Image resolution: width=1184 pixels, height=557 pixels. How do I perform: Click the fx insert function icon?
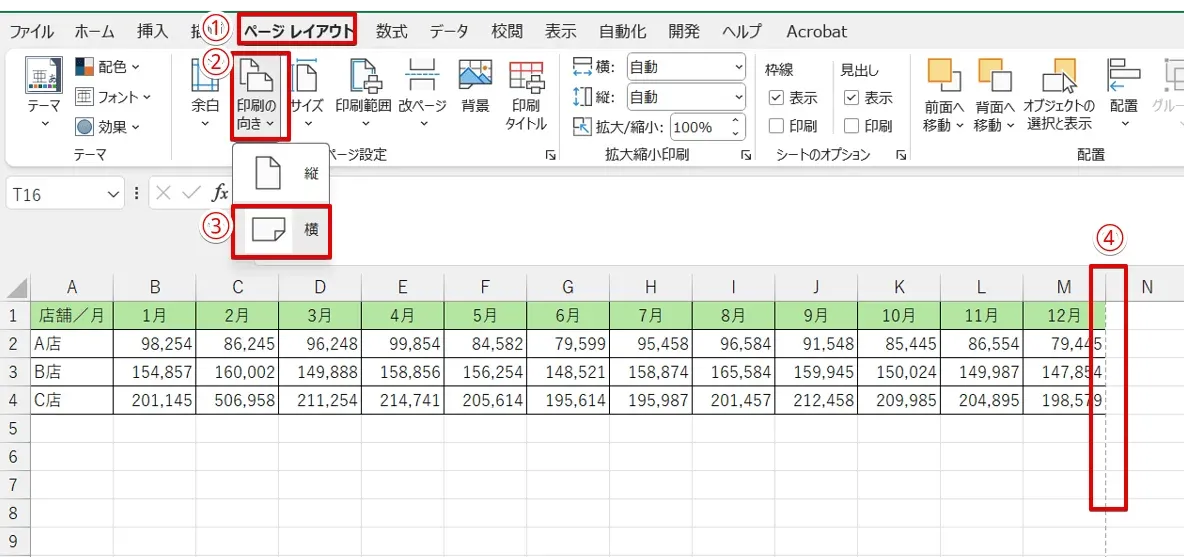(x=220, y=194)
